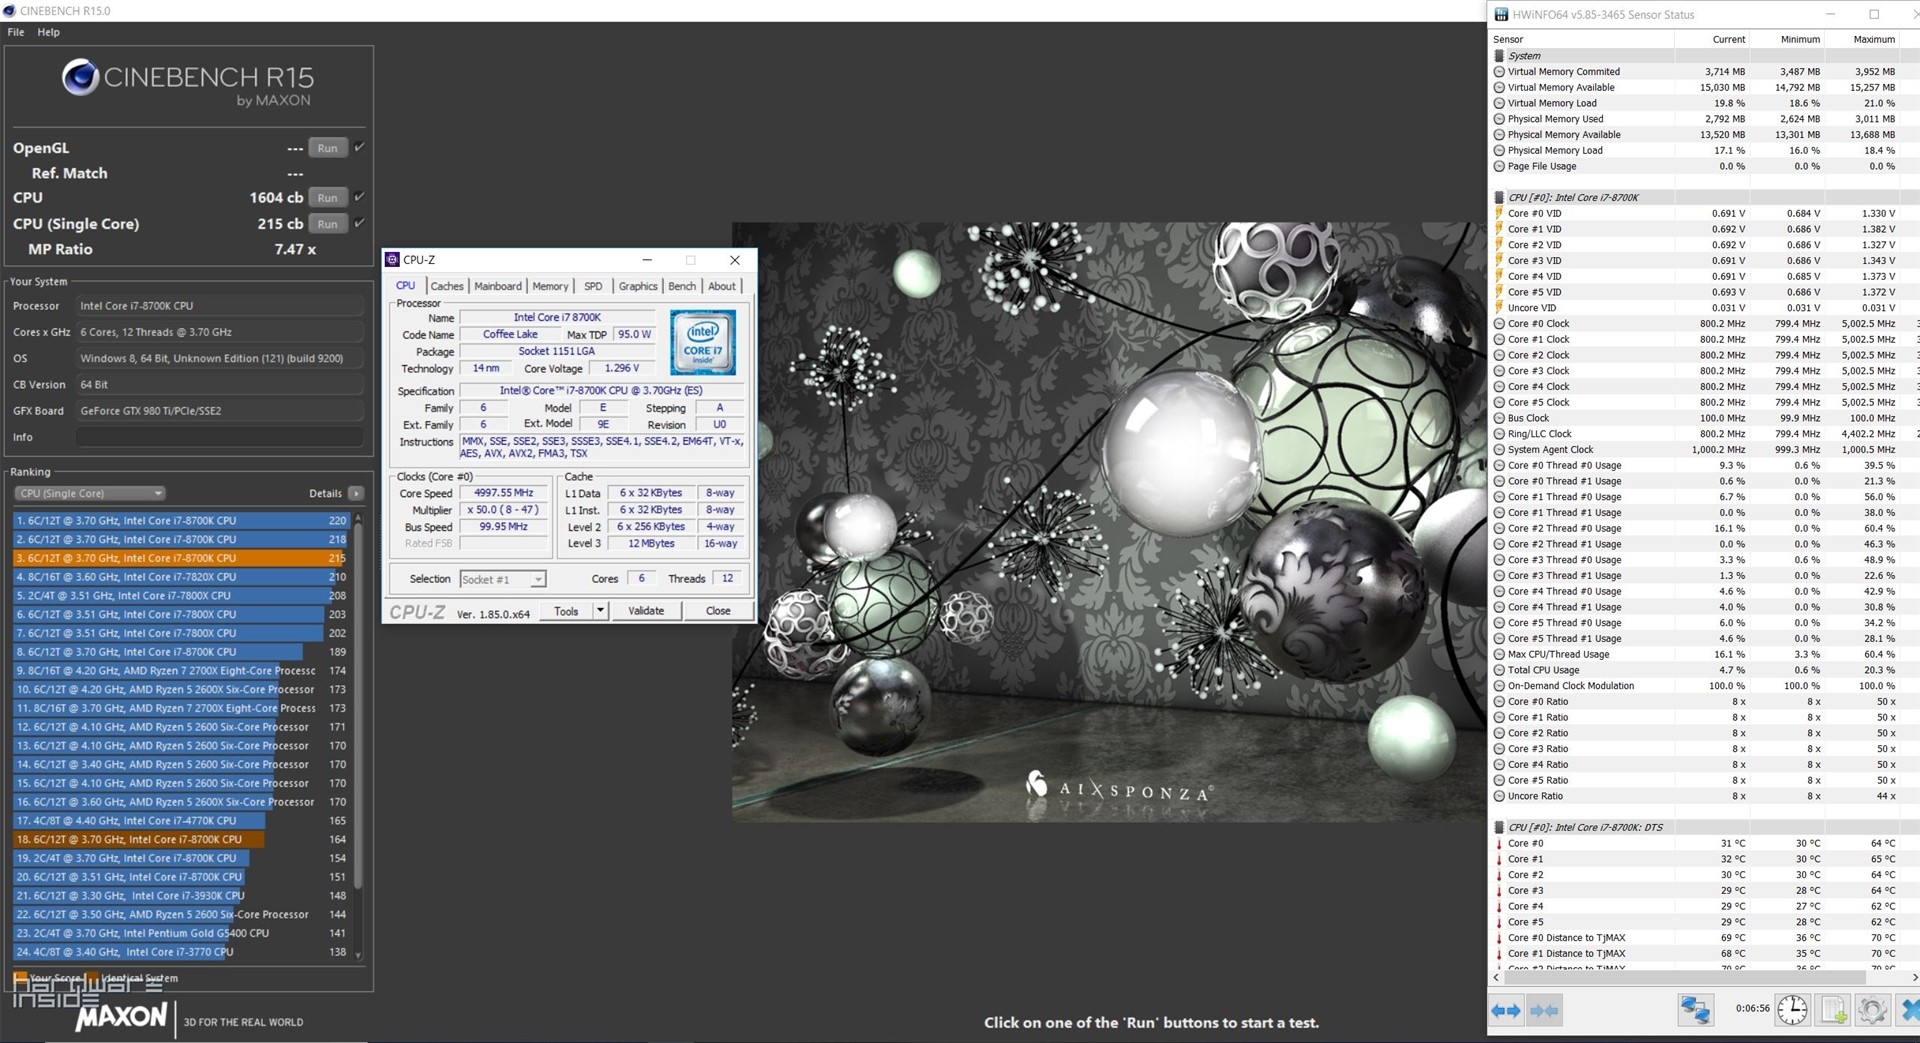
Task: Select ranking row 18 i7-8700K score 164
Action: (x=181, y=840)
